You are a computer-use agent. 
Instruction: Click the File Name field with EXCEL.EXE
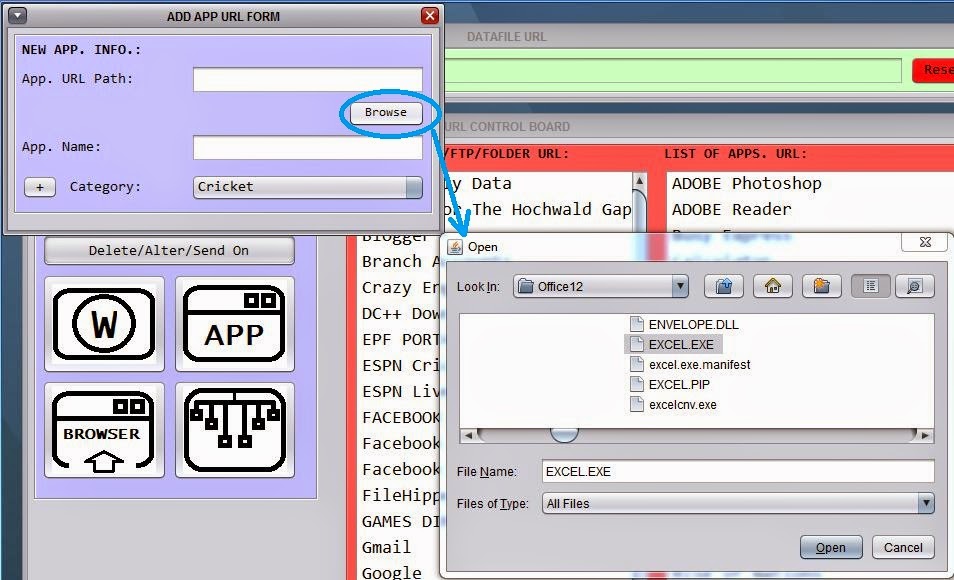point(738,472)
